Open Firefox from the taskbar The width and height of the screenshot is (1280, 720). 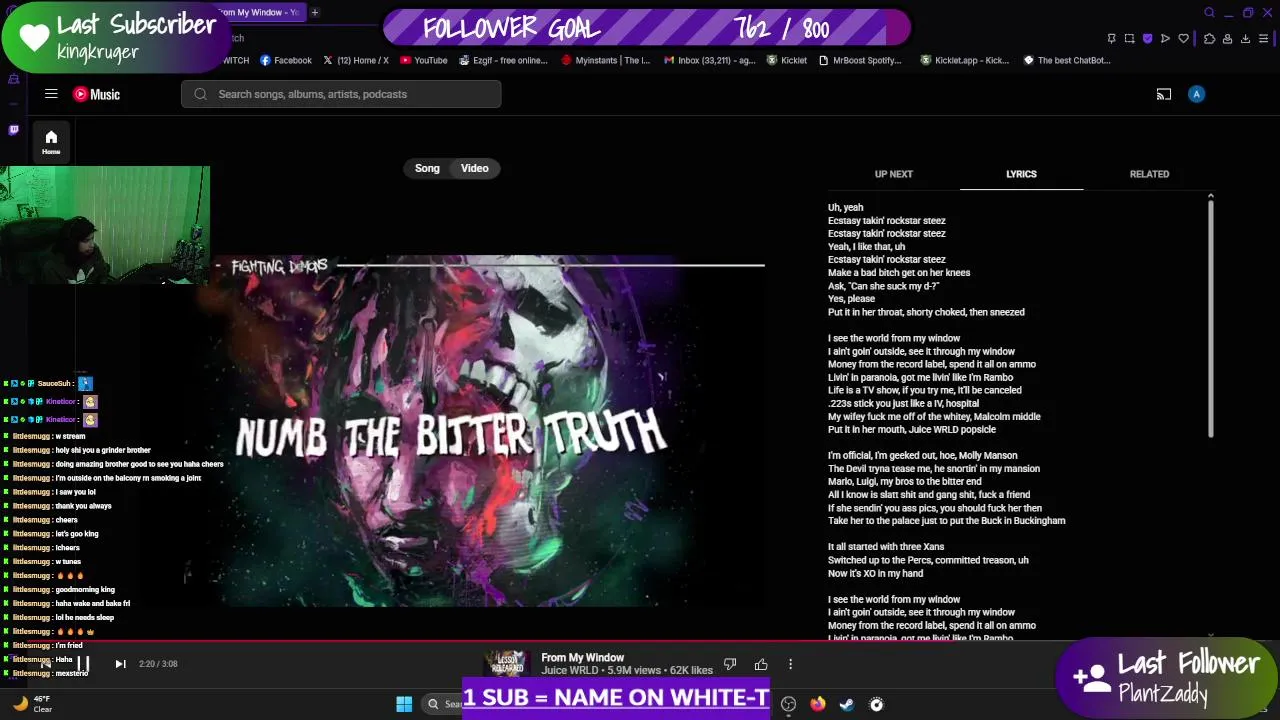coord(818,704)
